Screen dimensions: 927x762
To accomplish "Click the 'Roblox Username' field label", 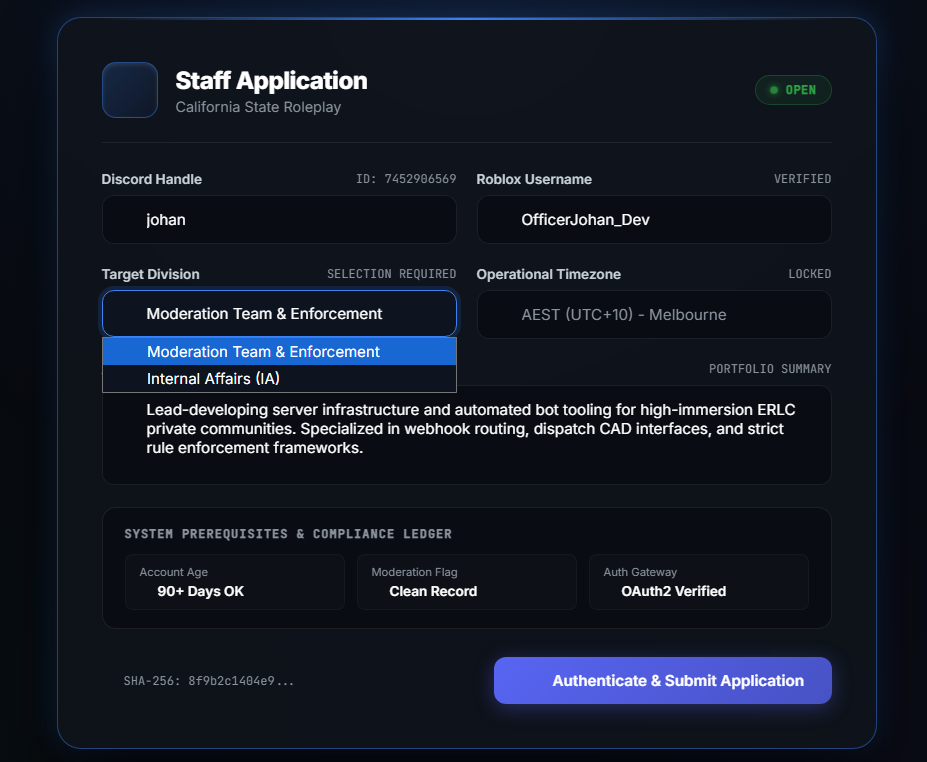I will [x=534, y=179].
